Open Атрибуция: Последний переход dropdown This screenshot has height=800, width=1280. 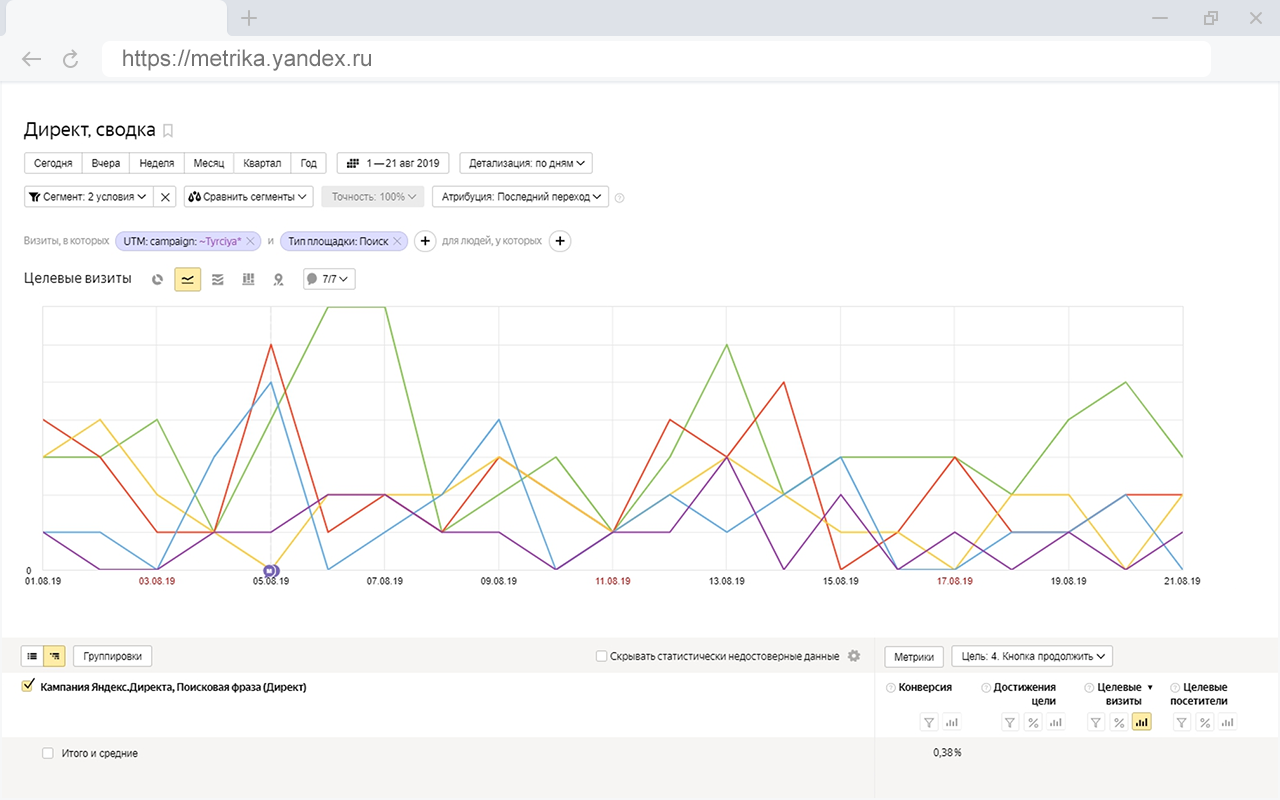(520, 197)
